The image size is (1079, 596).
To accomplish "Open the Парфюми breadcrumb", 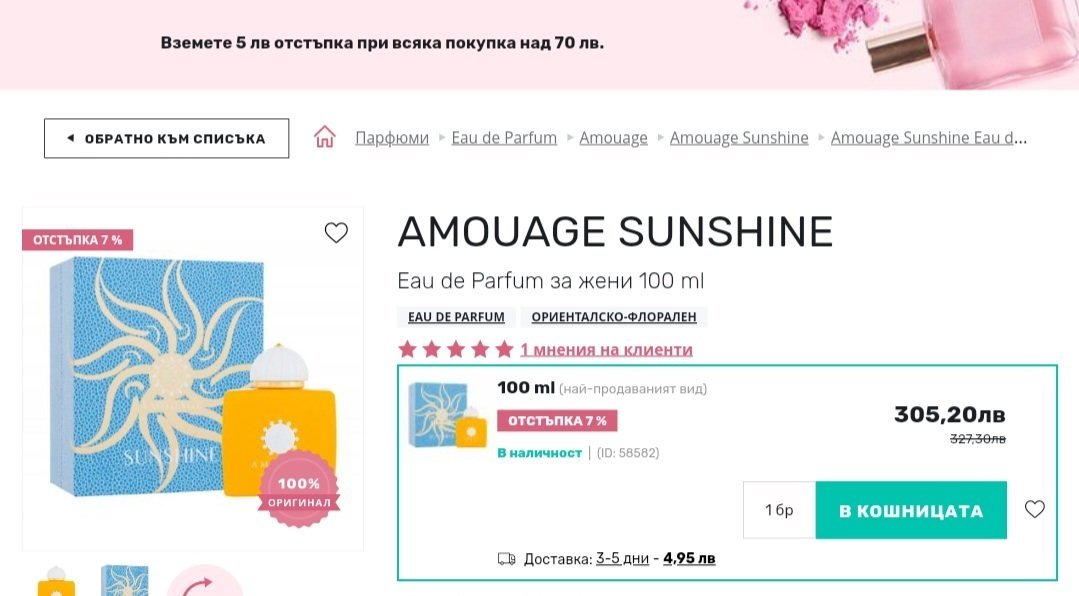I will pos(392,138).
